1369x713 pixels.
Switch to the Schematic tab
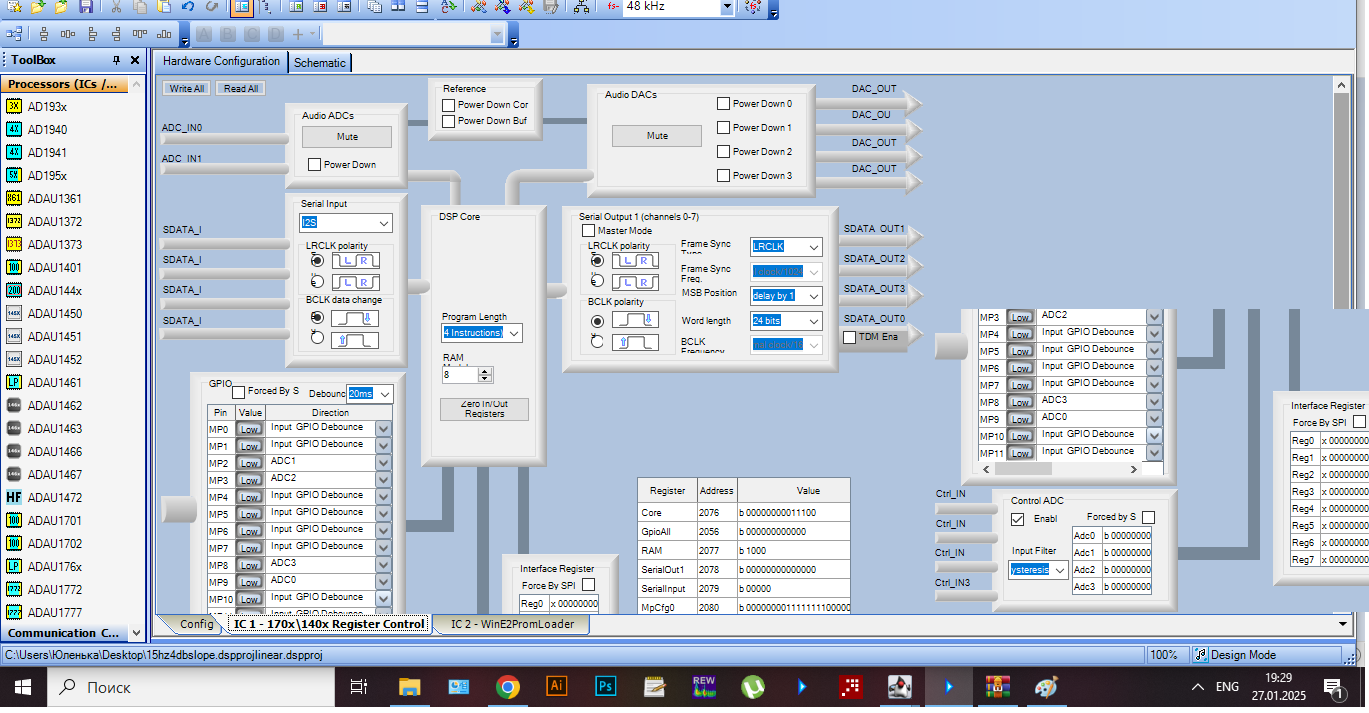tap(319, 62)
